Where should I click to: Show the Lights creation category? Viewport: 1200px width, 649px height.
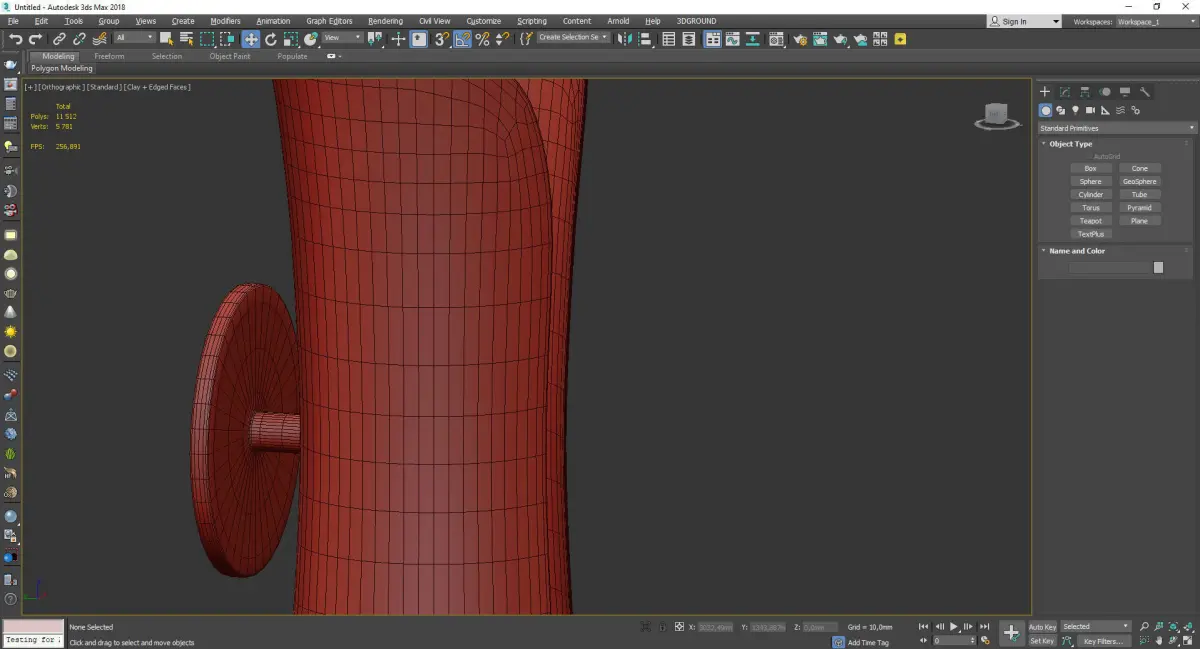pyautogui.click(x=1075, y=110)
